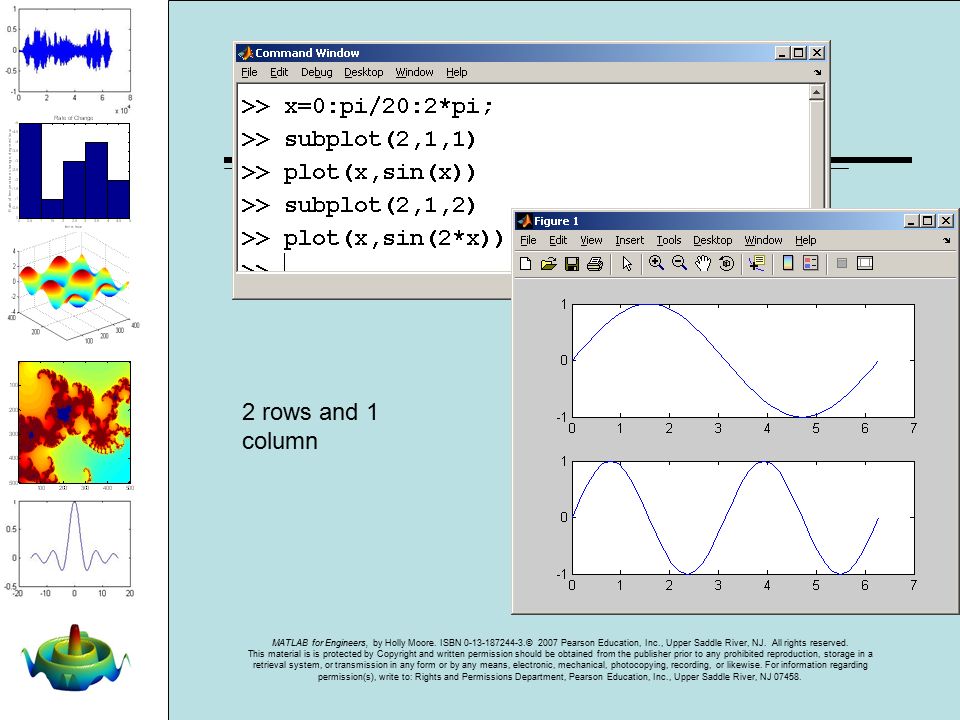Open Edit menu in Figure 1
Viewport: 960px width, 720px height.
click(x=558, y=240)
